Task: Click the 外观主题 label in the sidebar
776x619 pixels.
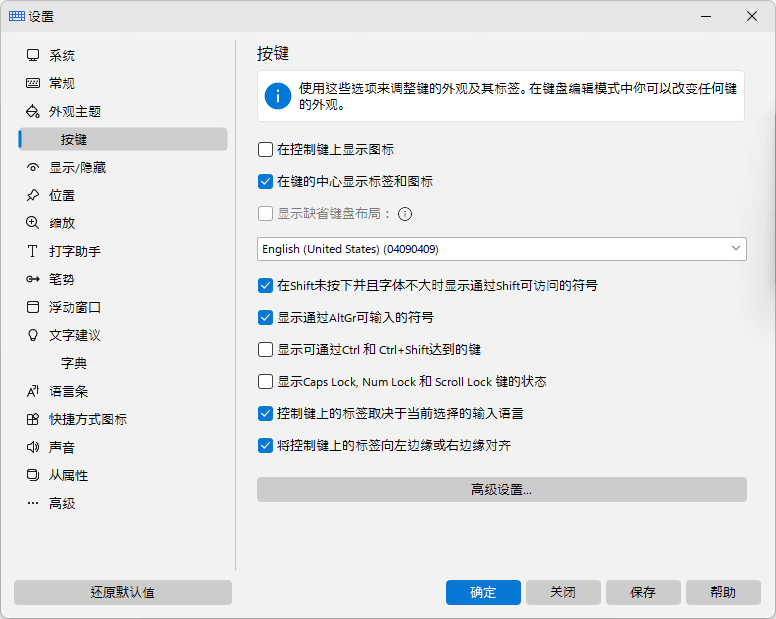Action: (x=75, y=111)
